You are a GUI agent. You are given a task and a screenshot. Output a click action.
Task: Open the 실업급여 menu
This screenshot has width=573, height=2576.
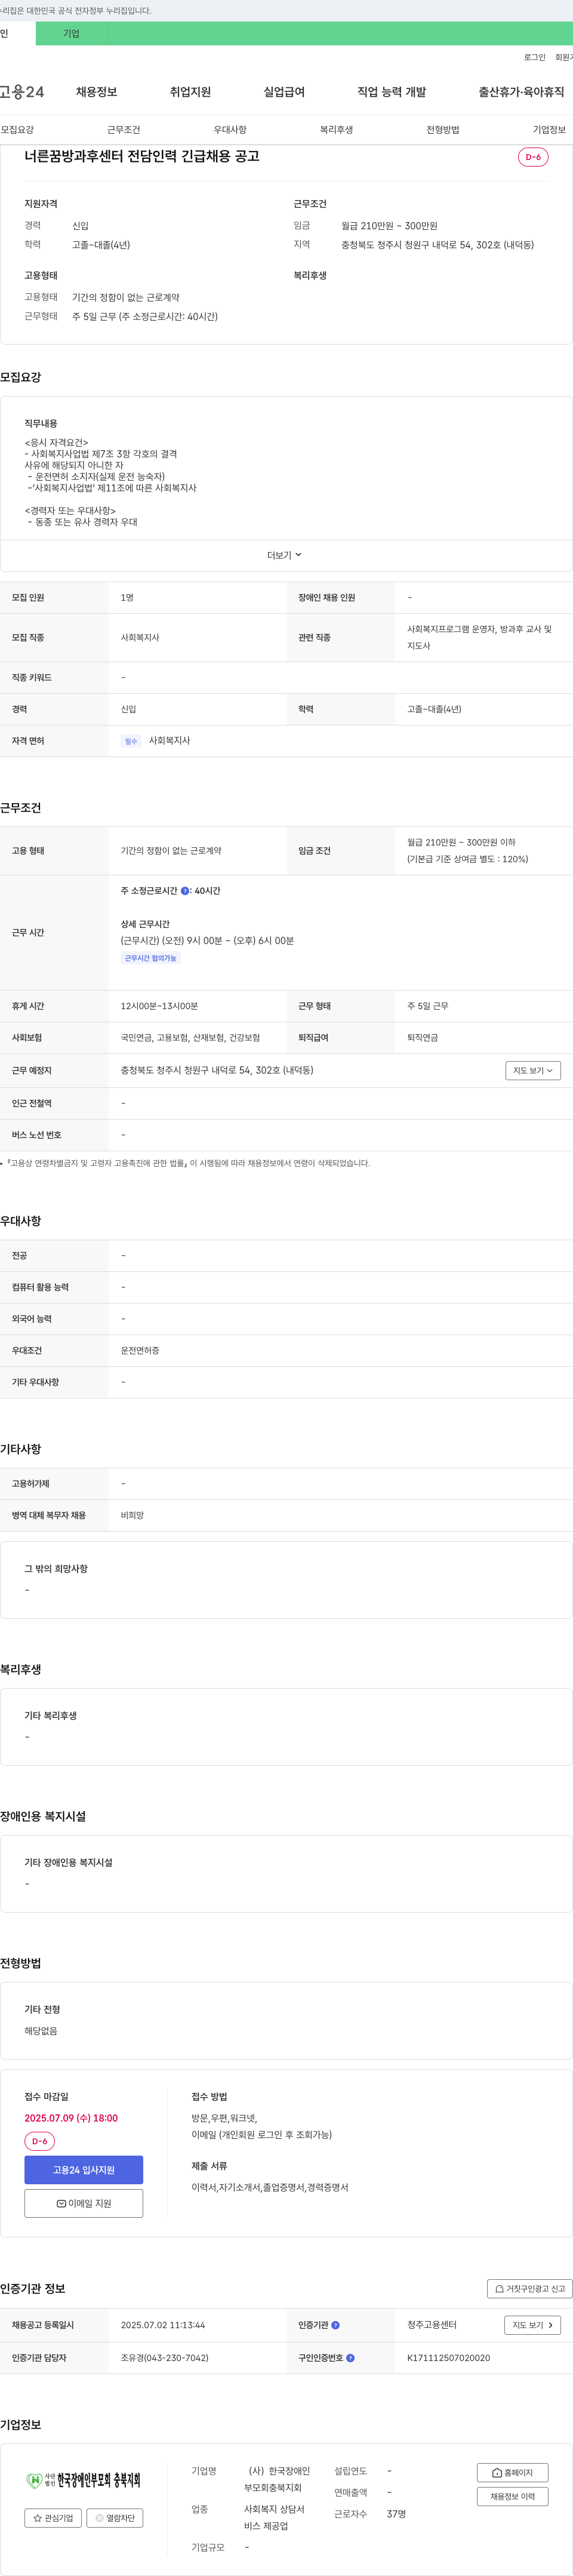click(x=284, y=92)
